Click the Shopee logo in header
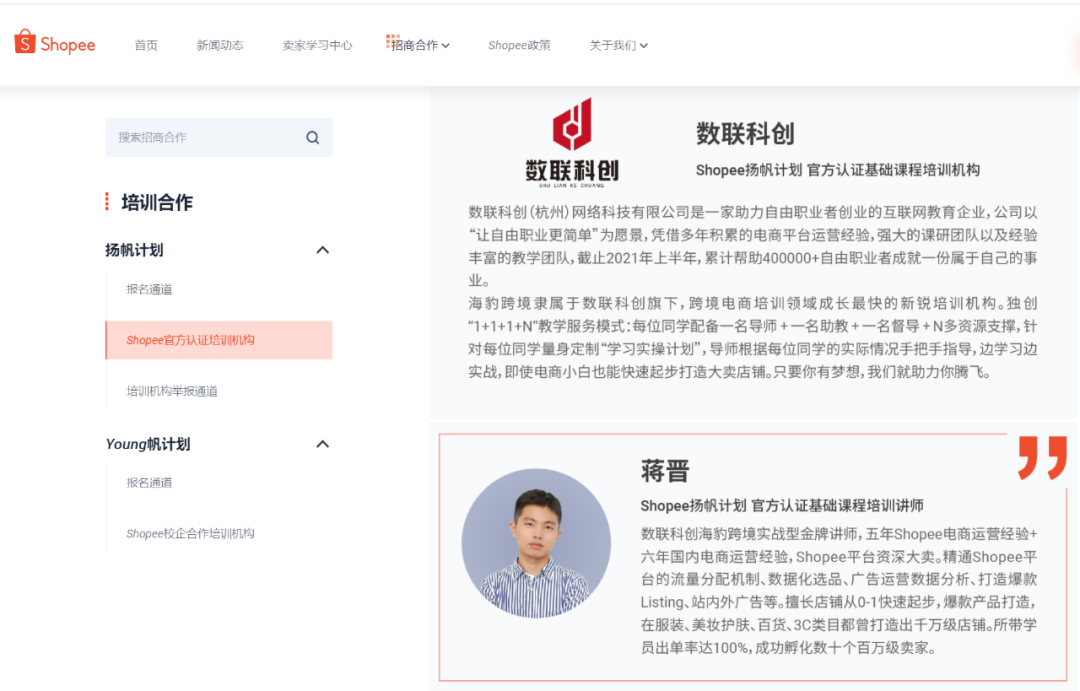1080x691 pixels. (x=54, y=43)
